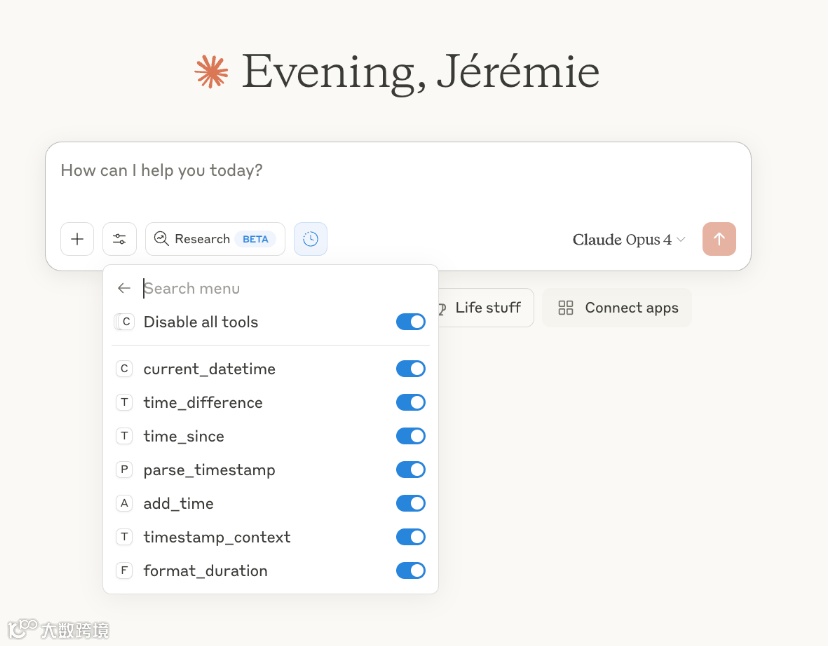
Task: Click the clock time tools icon
Action: coord(311,239)
